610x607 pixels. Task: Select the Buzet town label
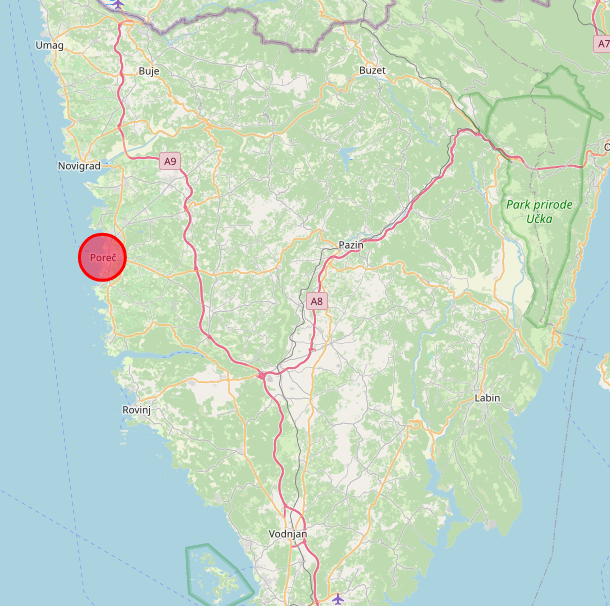[372, 70]
